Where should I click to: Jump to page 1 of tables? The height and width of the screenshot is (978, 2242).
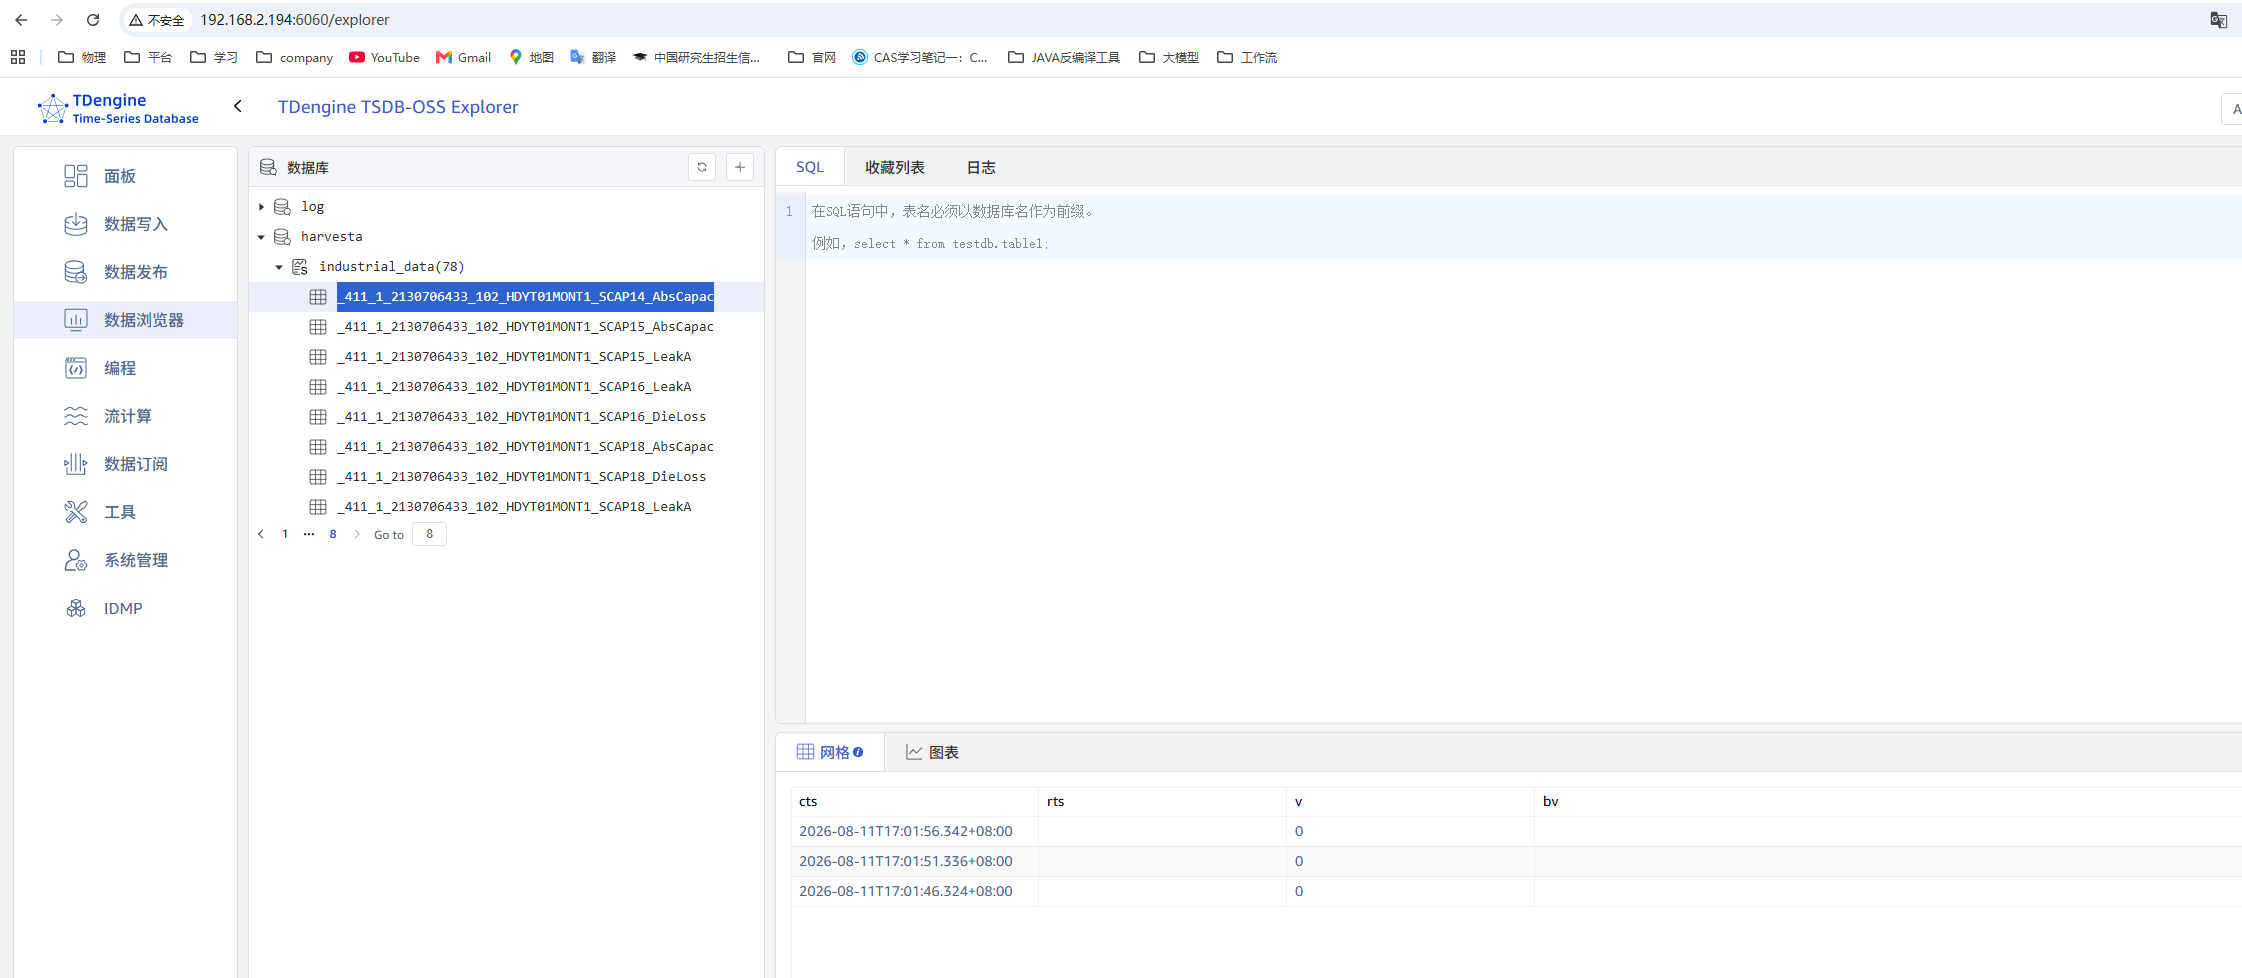tap(285, 534)
